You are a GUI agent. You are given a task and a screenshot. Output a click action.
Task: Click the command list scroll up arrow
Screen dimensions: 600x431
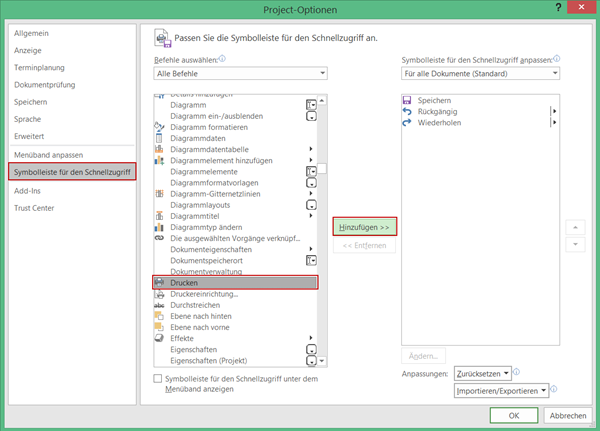322,100
